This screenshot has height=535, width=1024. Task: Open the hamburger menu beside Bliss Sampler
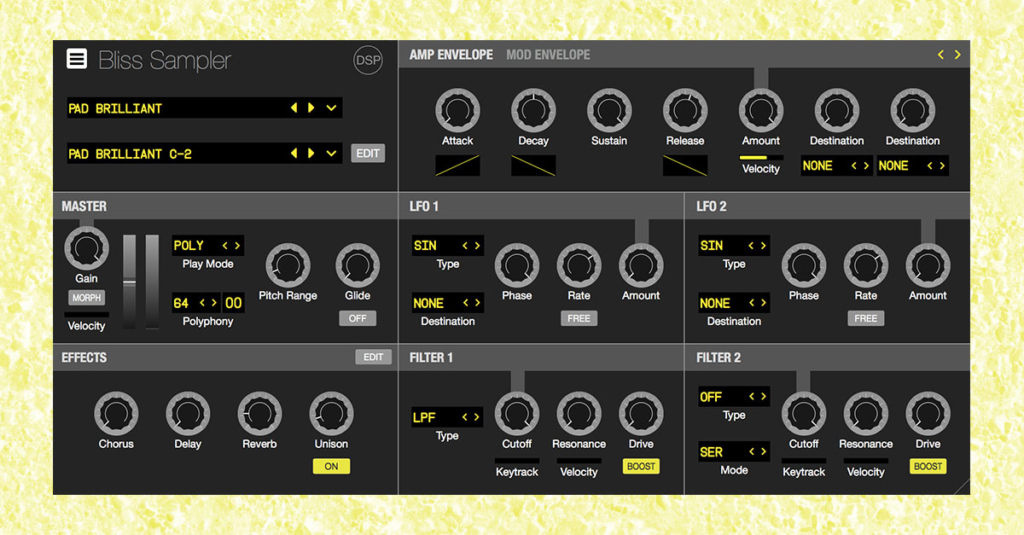coord(76,59)
